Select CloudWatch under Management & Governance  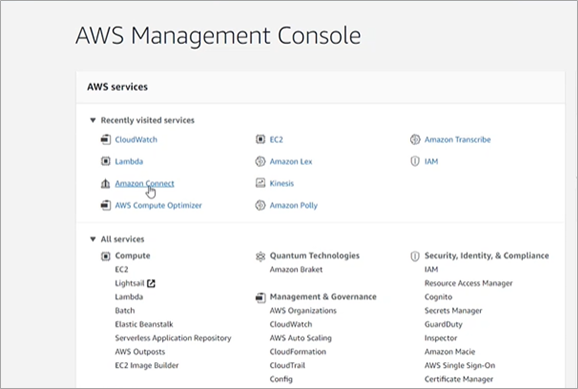pyautogui.click(x=291, y=324)
